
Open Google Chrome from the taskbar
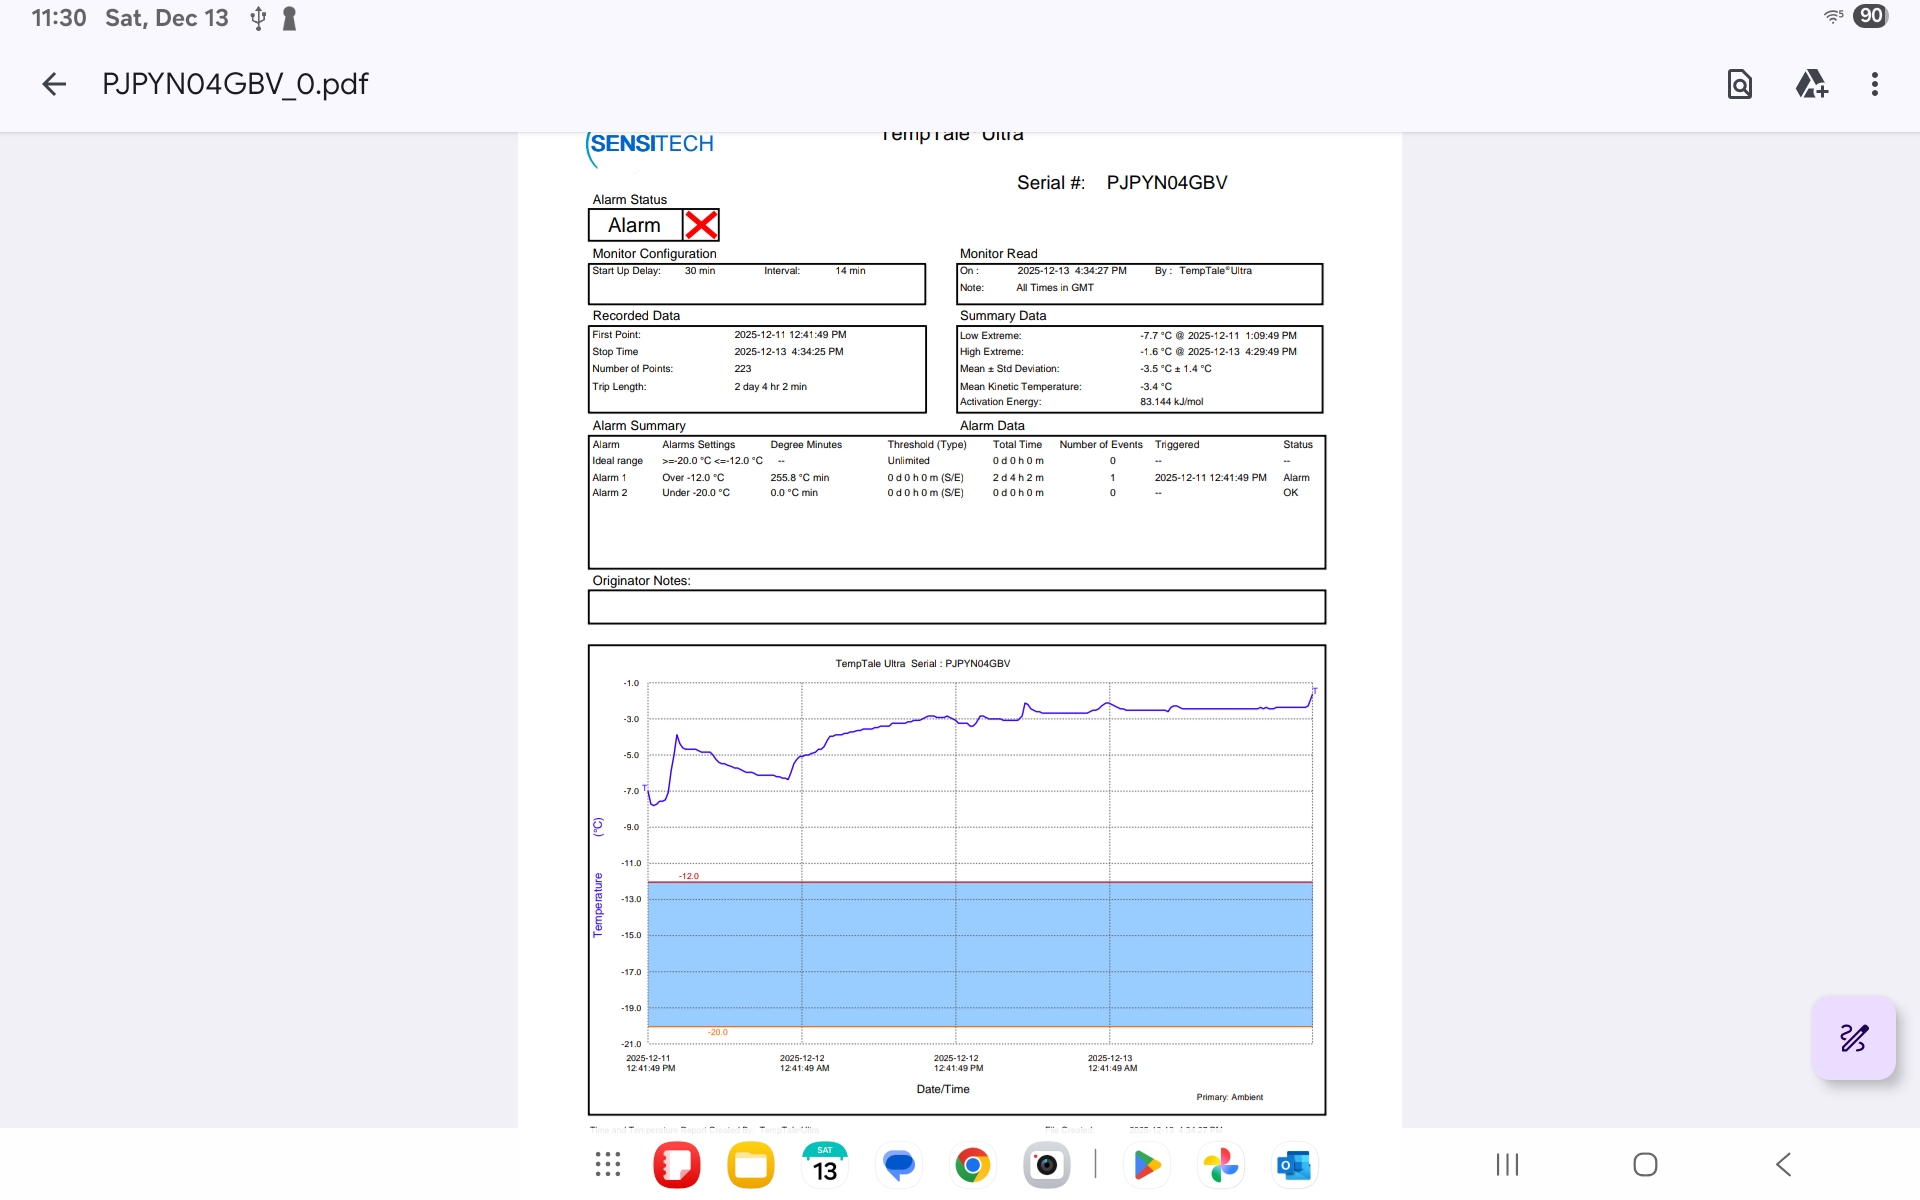click(x=972, y=1165)
